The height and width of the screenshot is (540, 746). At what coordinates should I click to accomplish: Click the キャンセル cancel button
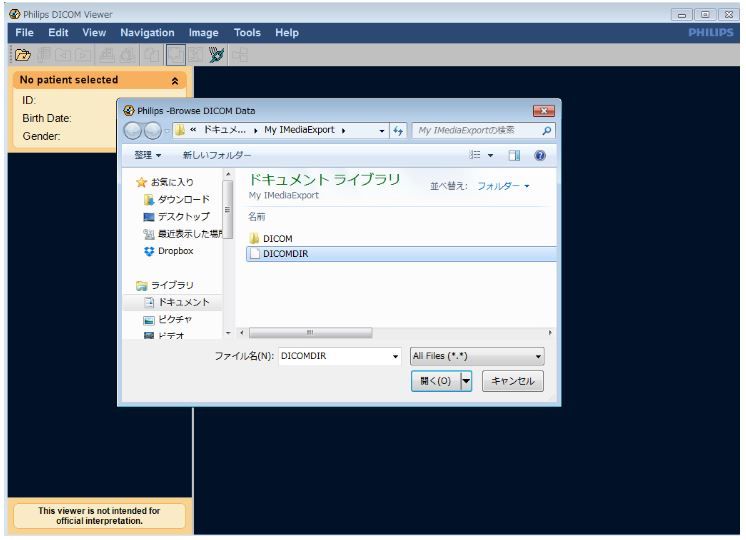point(512,381)
